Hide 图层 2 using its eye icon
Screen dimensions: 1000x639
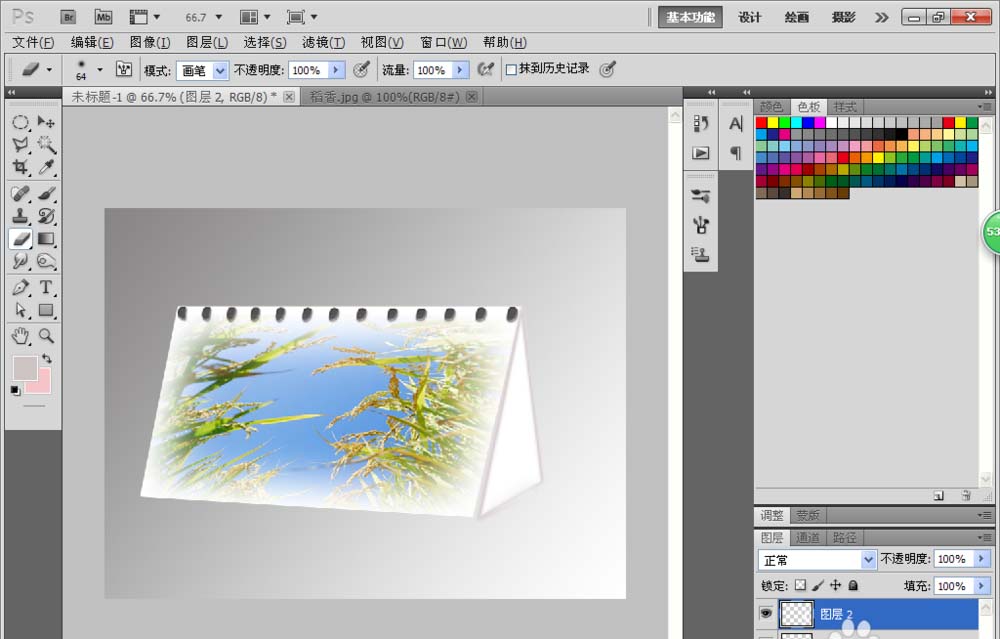pyautogui.click(x=766, y=613)
